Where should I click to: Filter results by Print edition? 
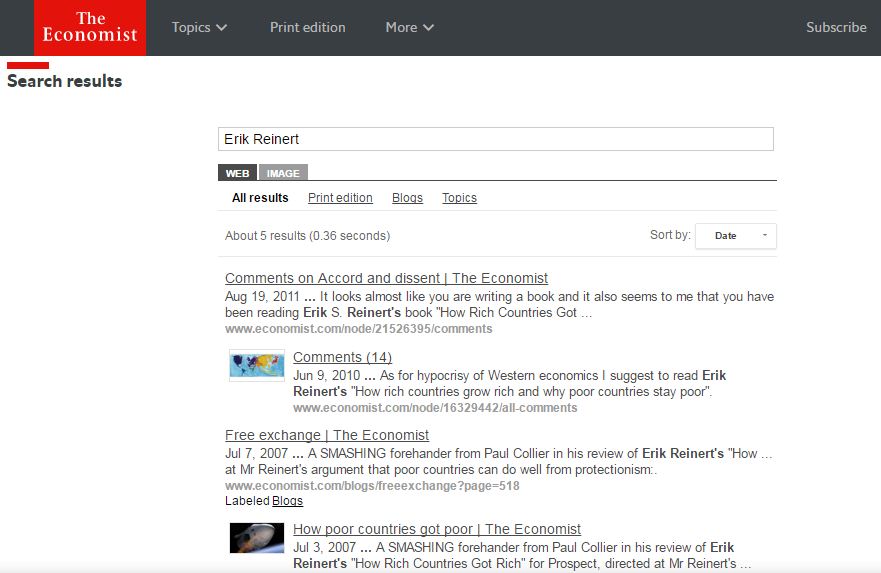340,198
